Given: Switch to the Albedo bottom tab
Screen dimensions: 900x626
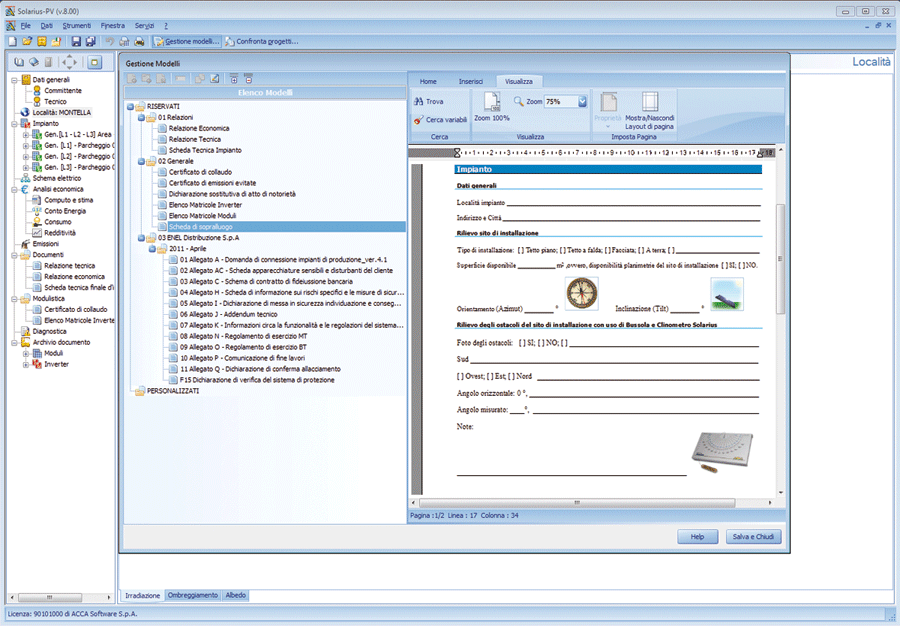Looking at the screenshot, I should click(235, 596).
